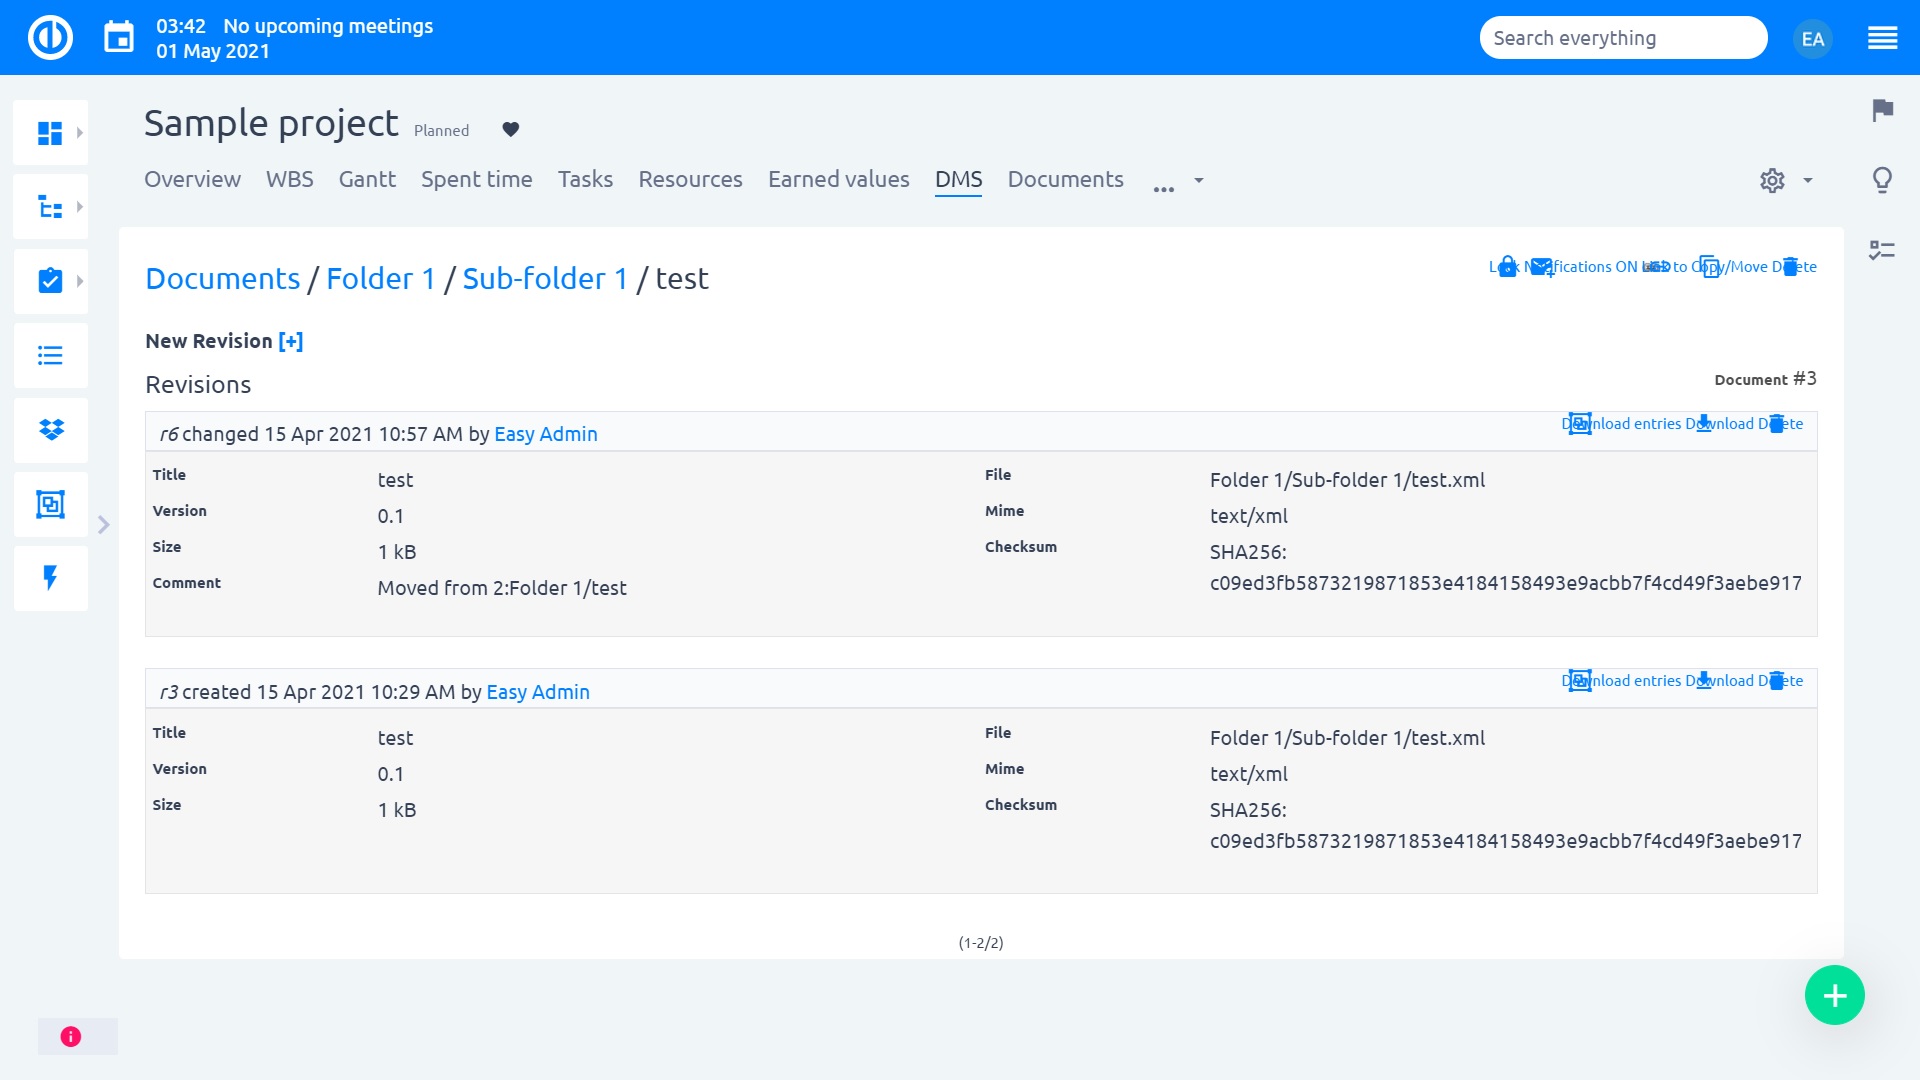Click the green plus floating button
Image resolution: width=1920 pixels, height=1080 pixels.
(1834, 995)
